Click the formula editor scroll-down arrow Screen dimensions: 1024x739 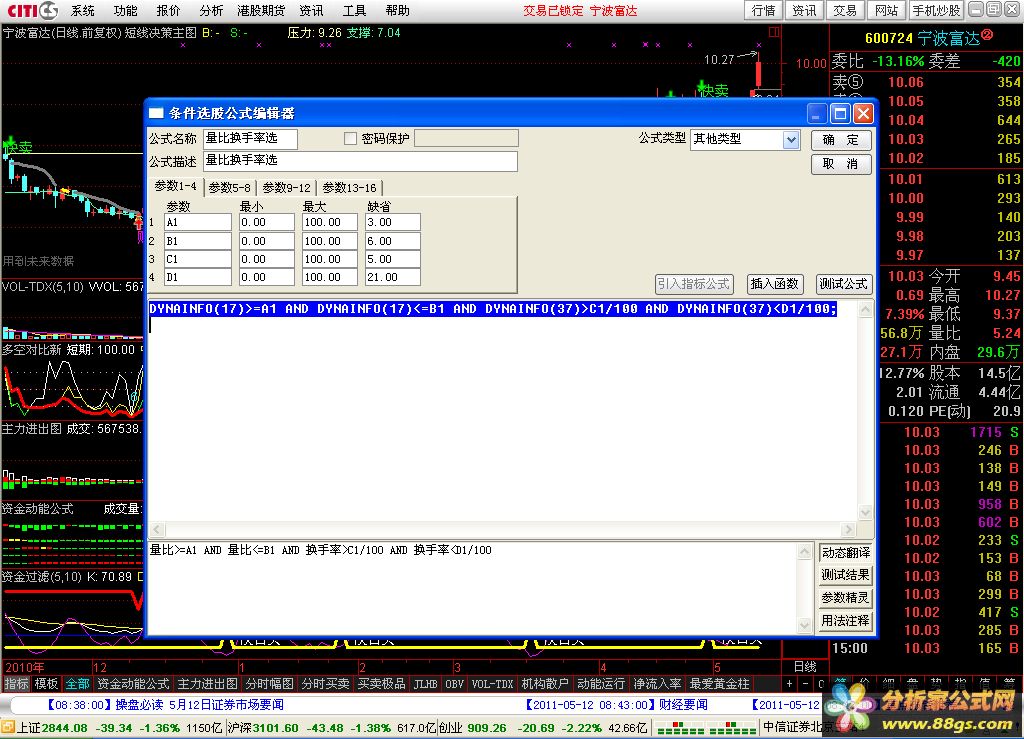865,513
